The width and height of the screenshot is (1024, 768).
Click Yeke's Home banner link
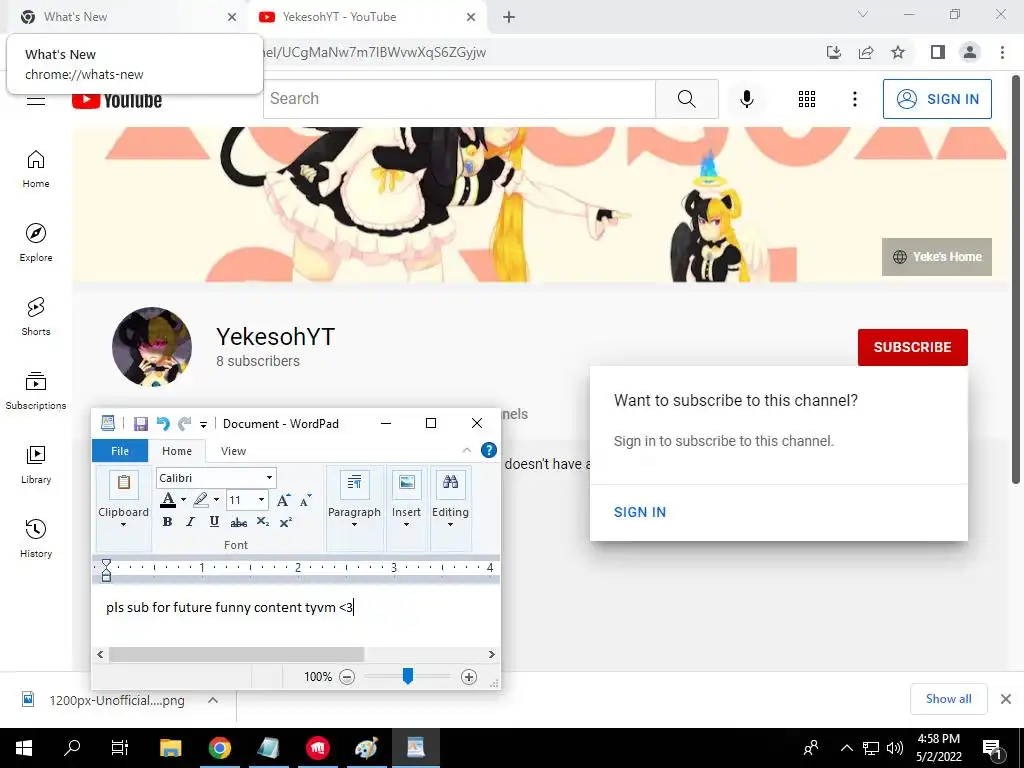coord(936,257)
